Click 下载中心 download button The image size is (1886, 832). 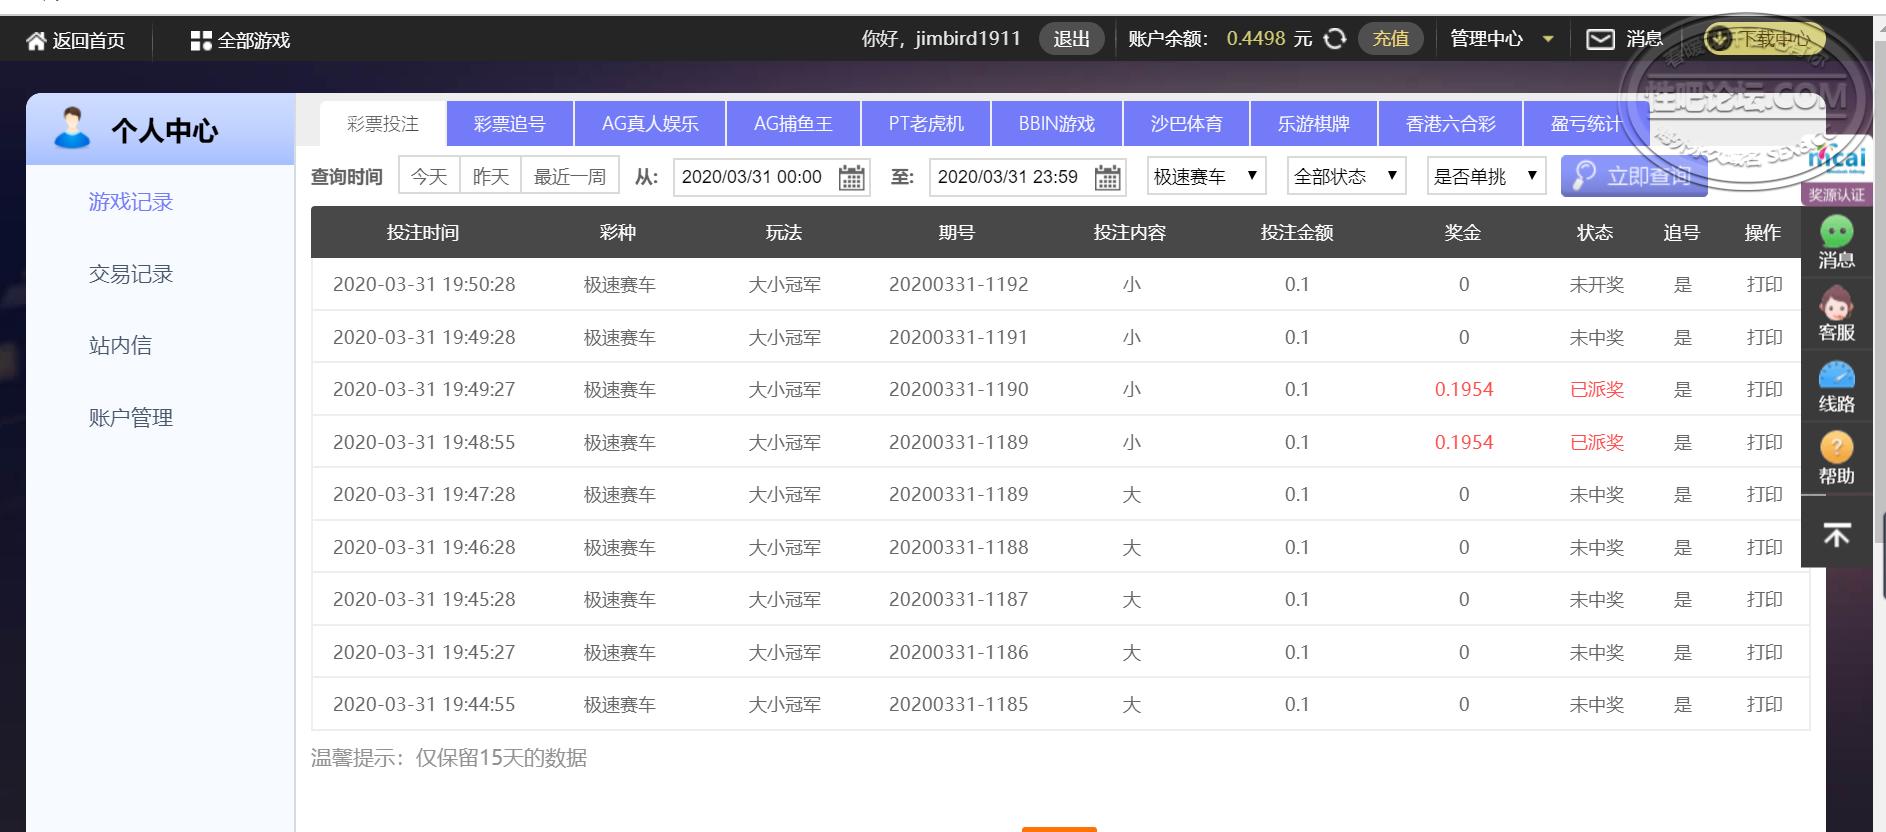tap(1764, 39)
